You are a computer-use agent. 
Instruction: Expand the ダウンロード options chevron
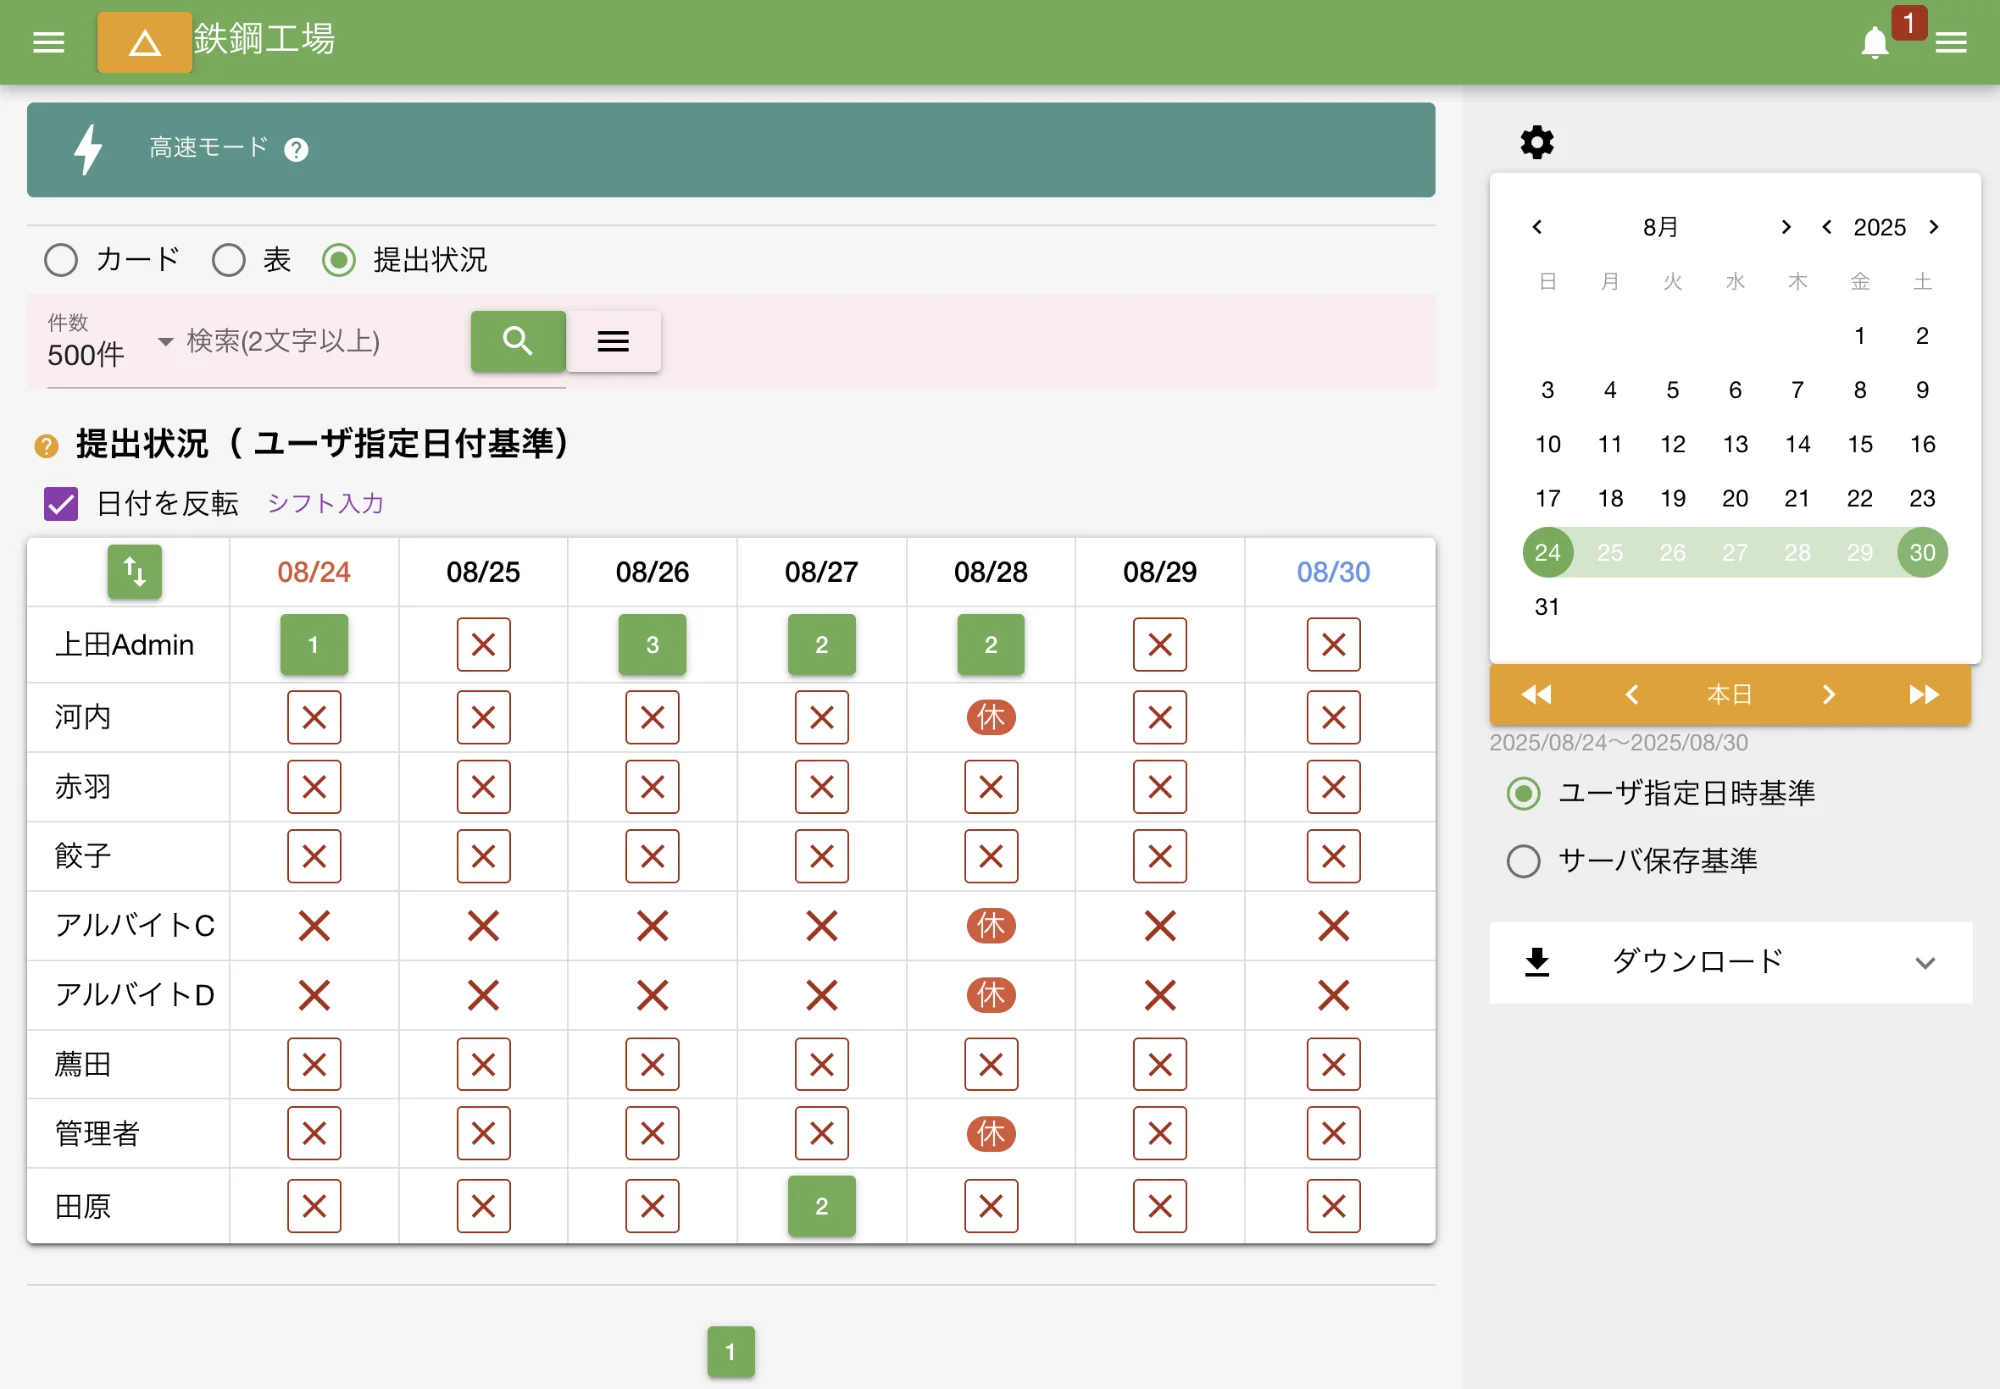(x=1927, y=963)
